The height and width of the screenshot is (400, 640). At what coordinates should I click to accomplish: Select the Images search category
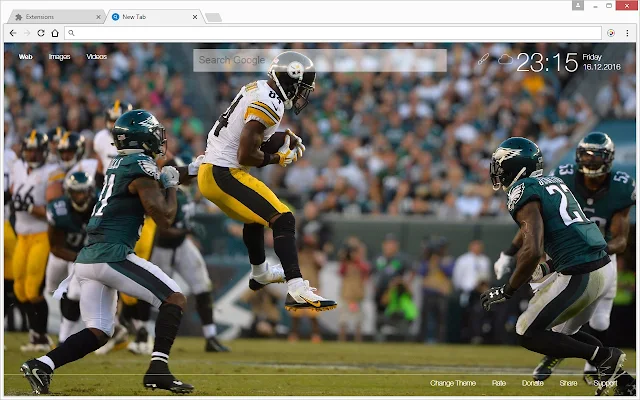click(x=60, y=57)
